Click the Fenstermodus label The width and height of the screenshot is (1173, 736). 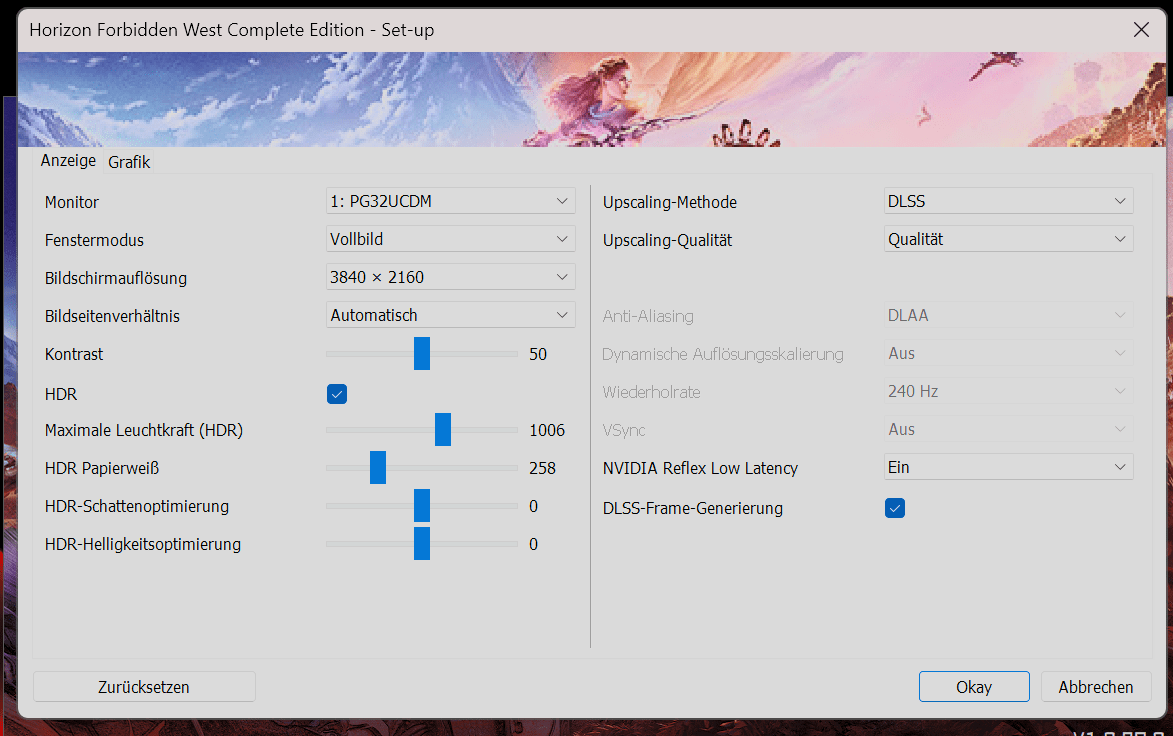pyautogui.click(x=94, y=240)
